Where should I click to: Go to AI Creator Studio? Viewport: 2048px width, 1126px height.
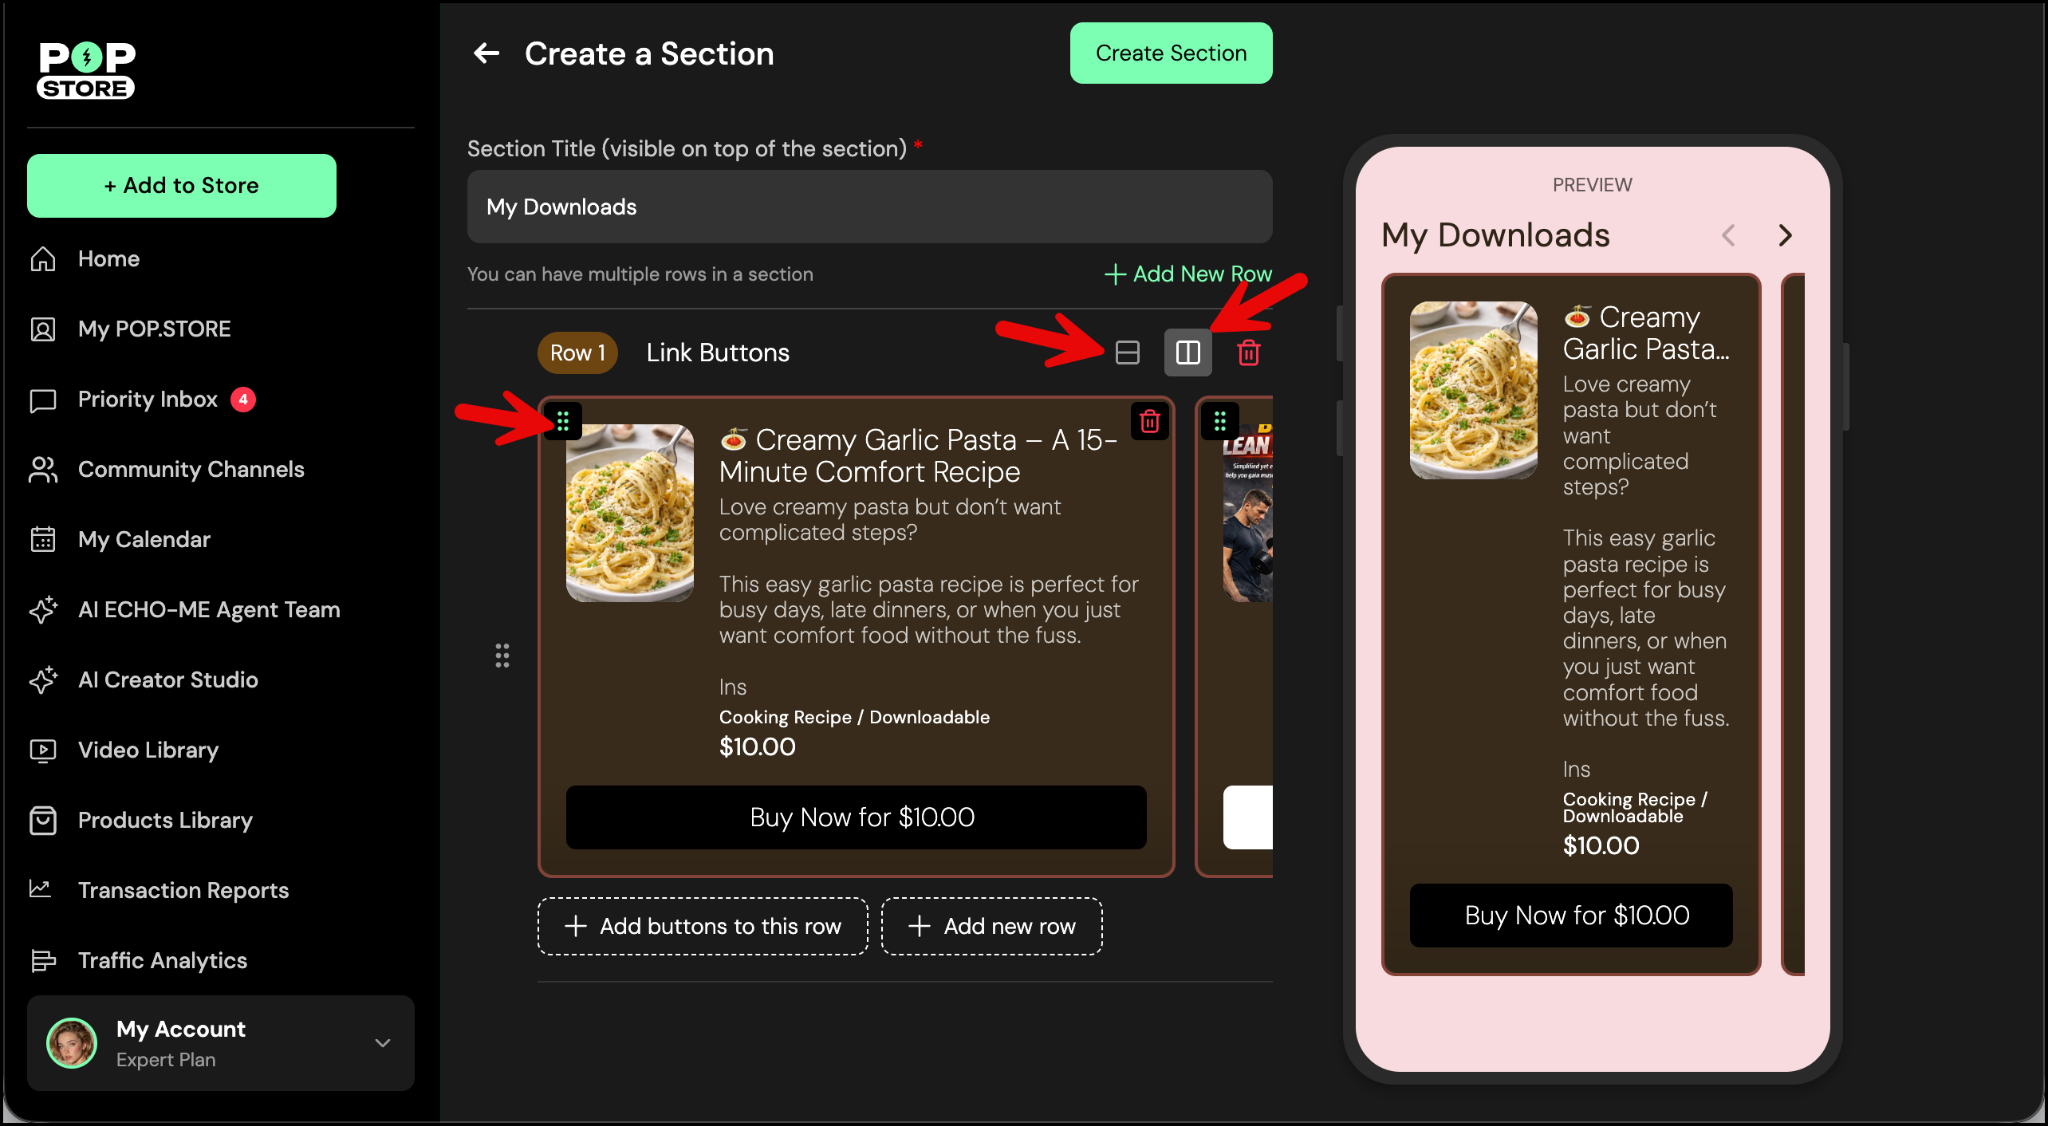click(x=168, y=680)
